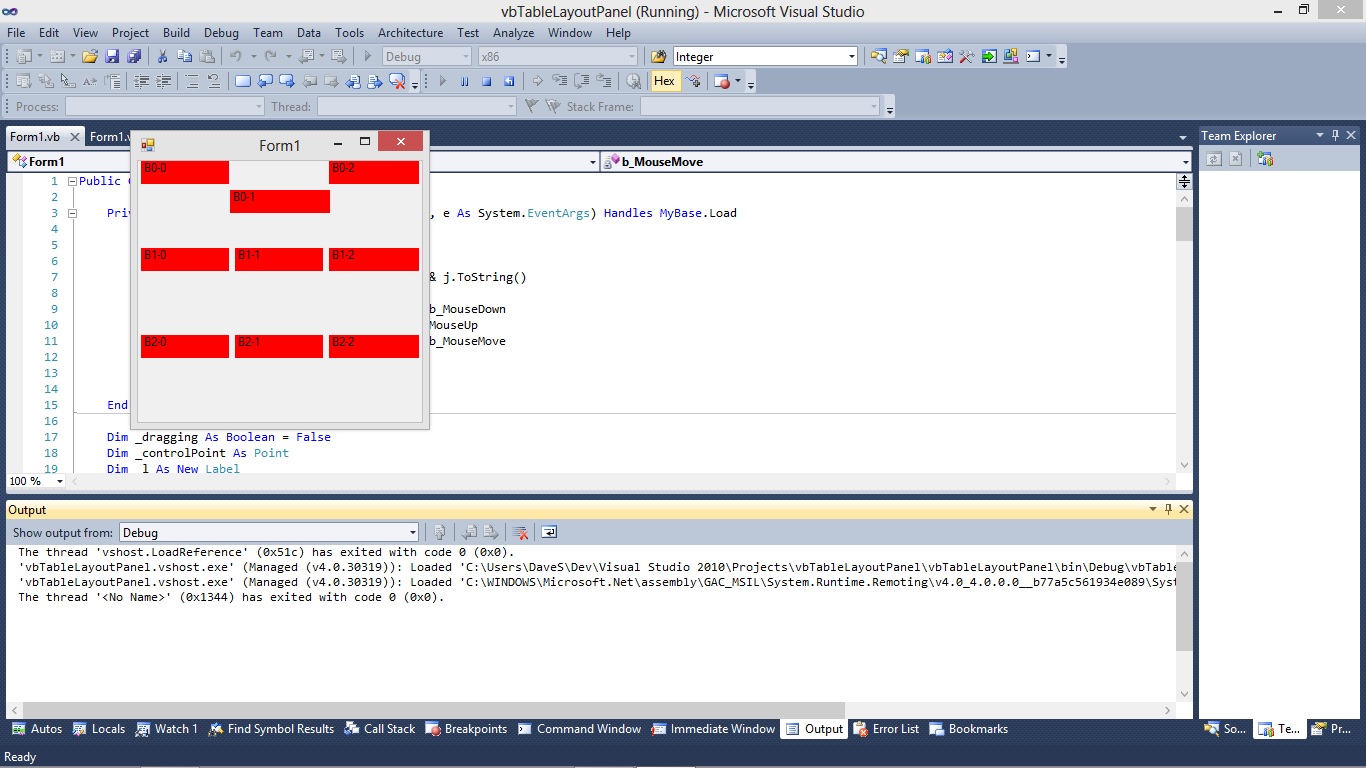Click the Save All toolbar icon
1366x768 pixels.
point(133,57)
